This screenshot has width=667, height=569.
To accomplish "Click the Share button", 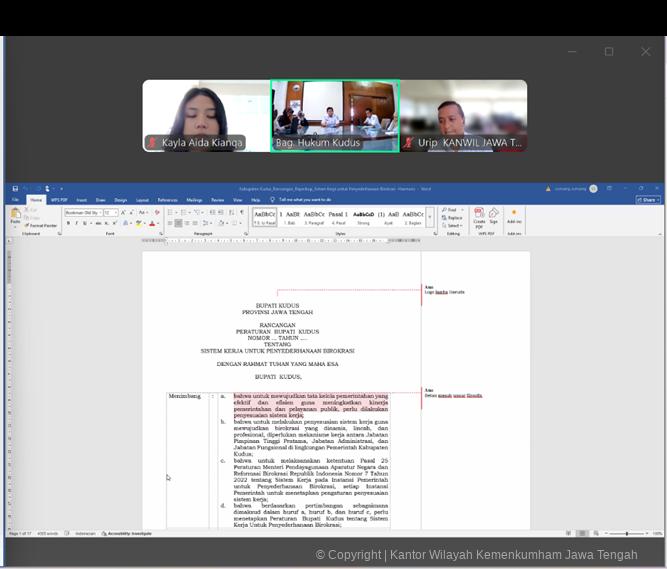I will click(648, 200).
